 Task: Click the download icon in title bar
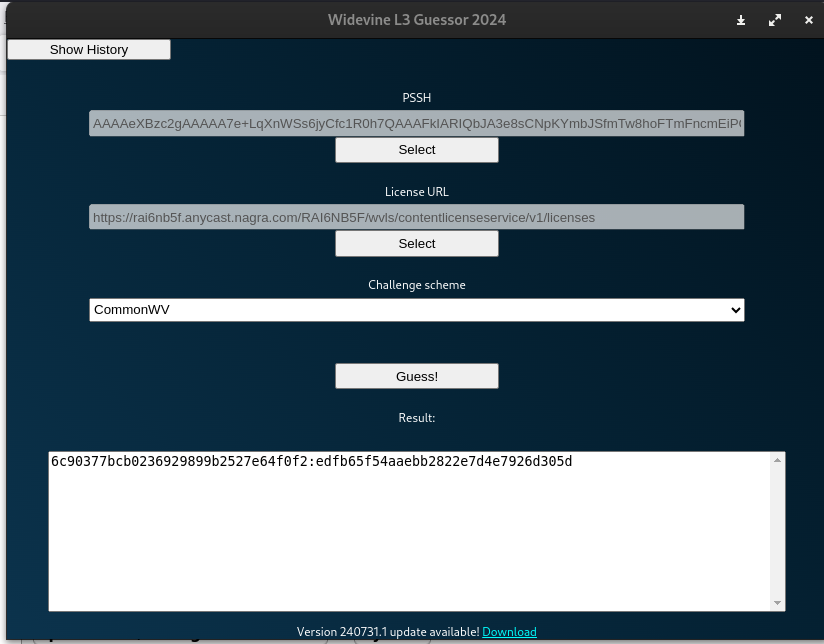coord(740,21)
